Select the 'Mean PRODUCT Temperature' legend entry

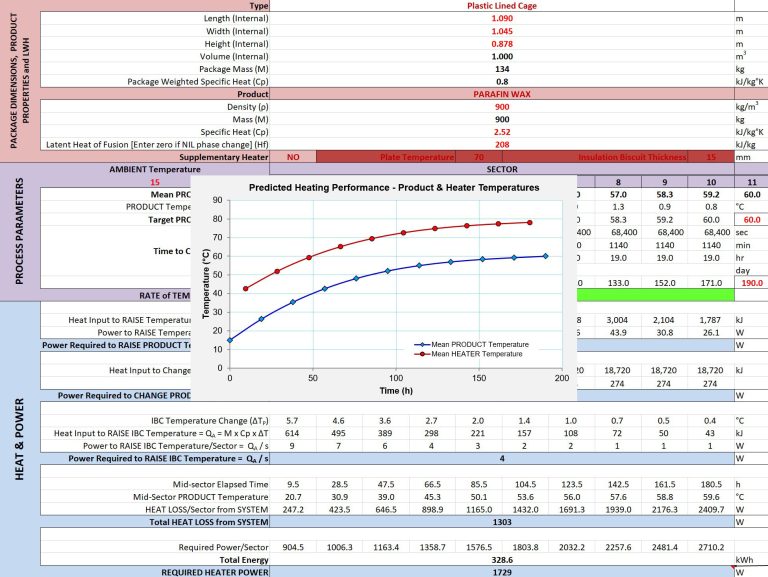pyautogui.click(x=472, y=344)
